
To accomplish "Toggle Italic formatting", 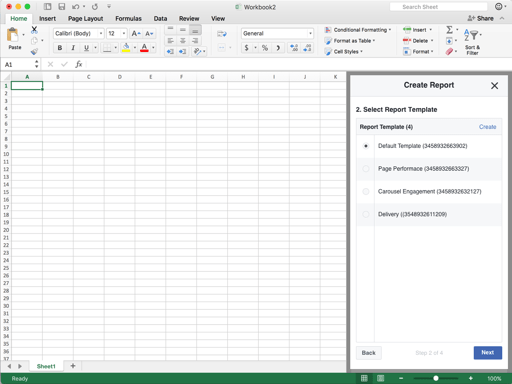I will (73, 48).
